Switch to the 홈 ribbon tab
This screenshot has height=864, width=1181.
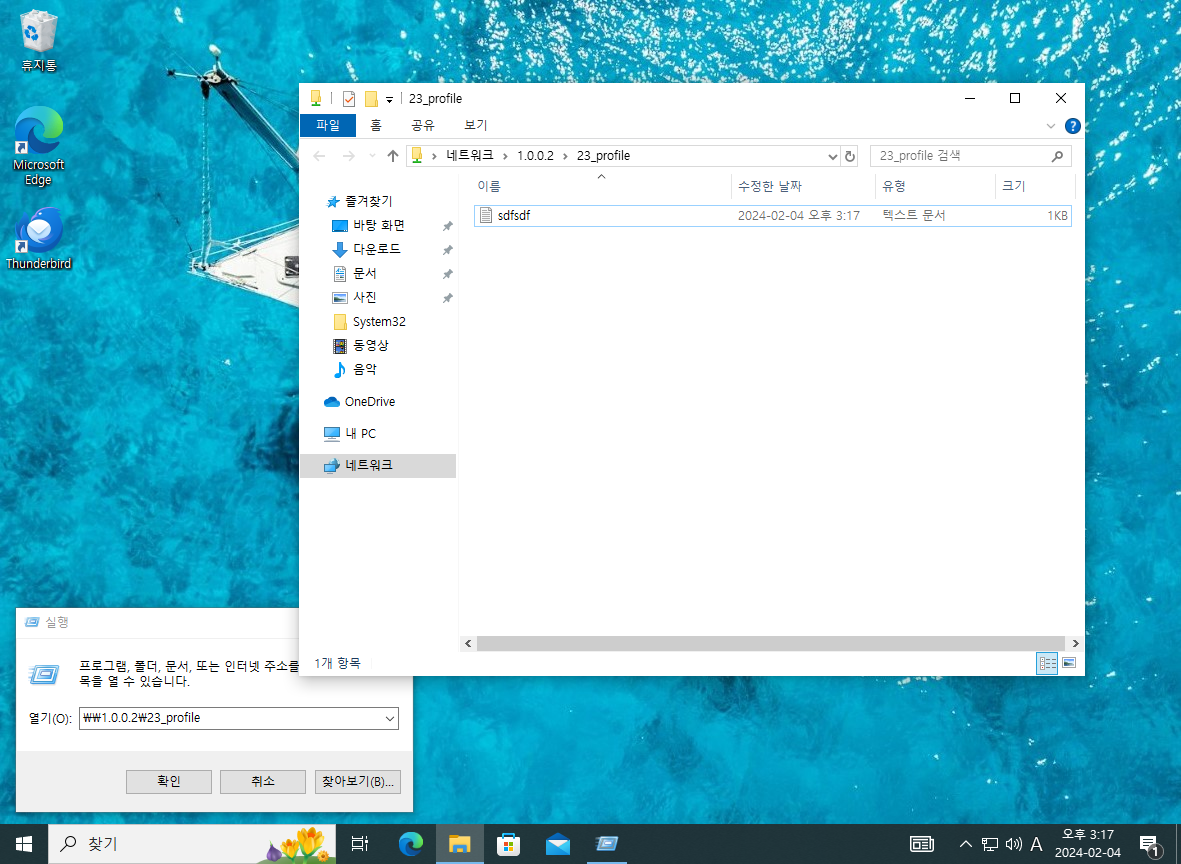click(x=376, y=125)
